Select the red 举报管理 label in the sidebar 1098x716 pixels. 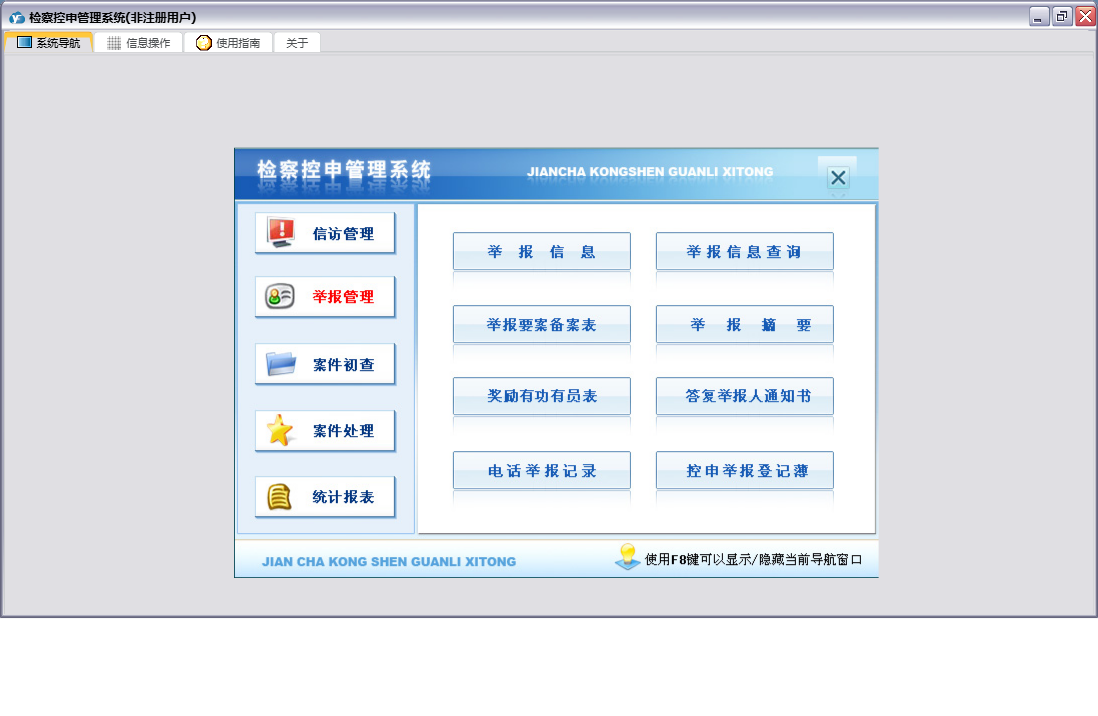[x=343, y=296]
